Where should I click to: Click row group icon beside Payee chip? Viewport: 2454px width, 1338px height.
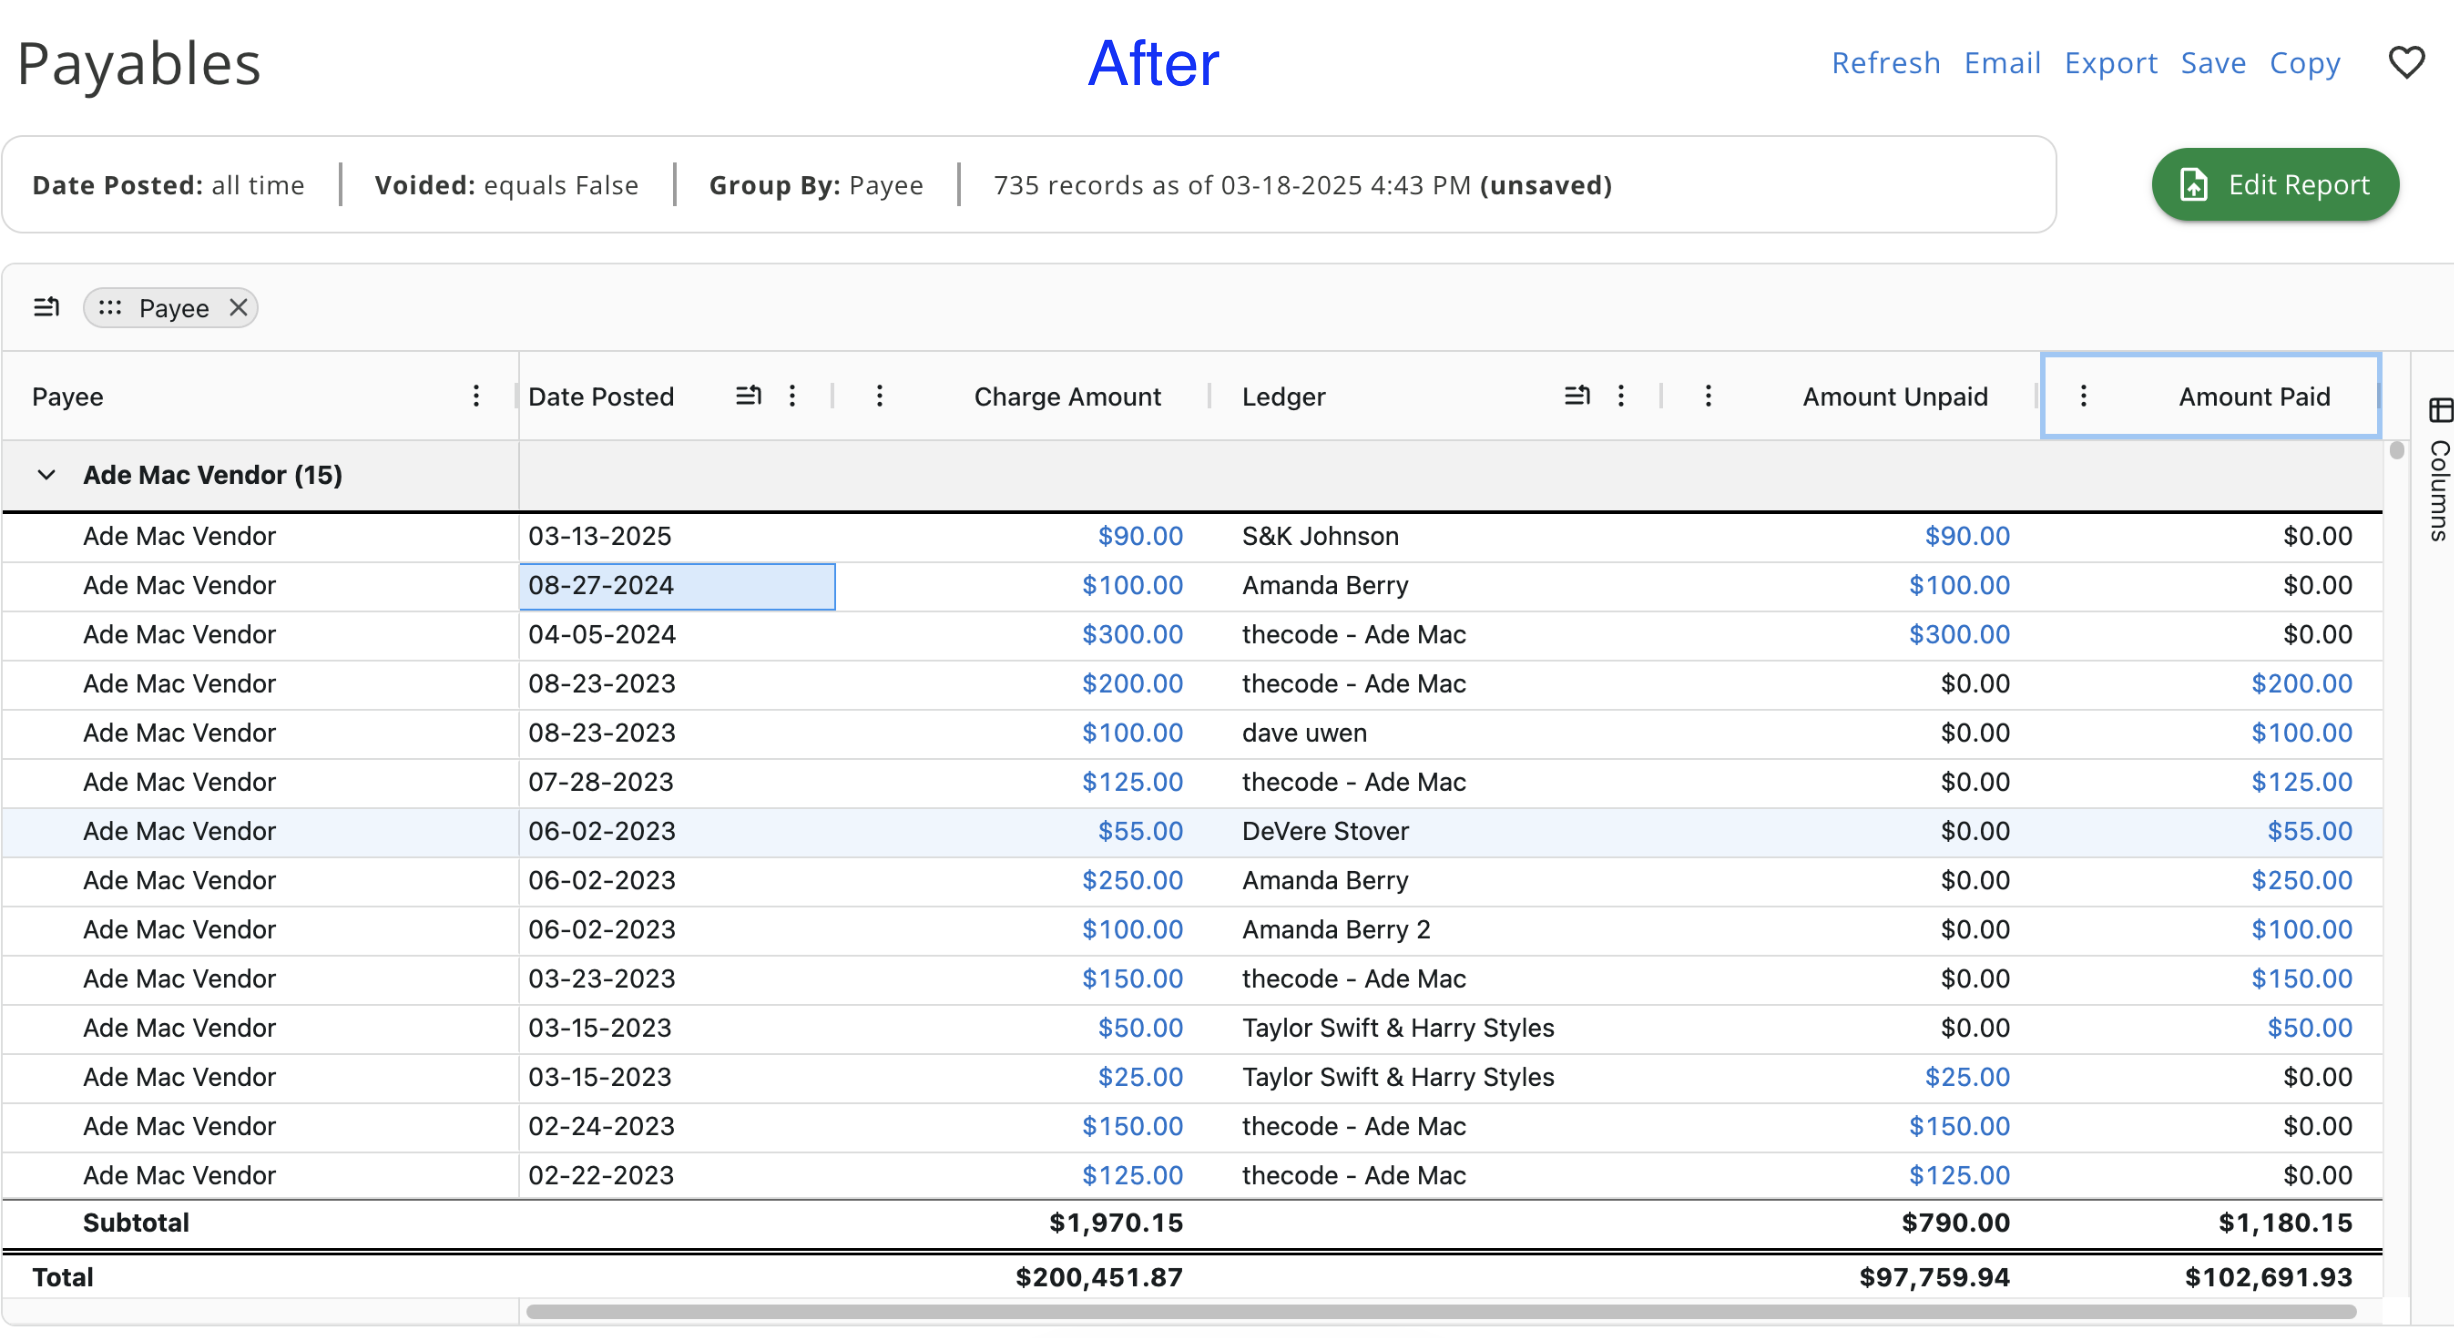pos(47,307)
